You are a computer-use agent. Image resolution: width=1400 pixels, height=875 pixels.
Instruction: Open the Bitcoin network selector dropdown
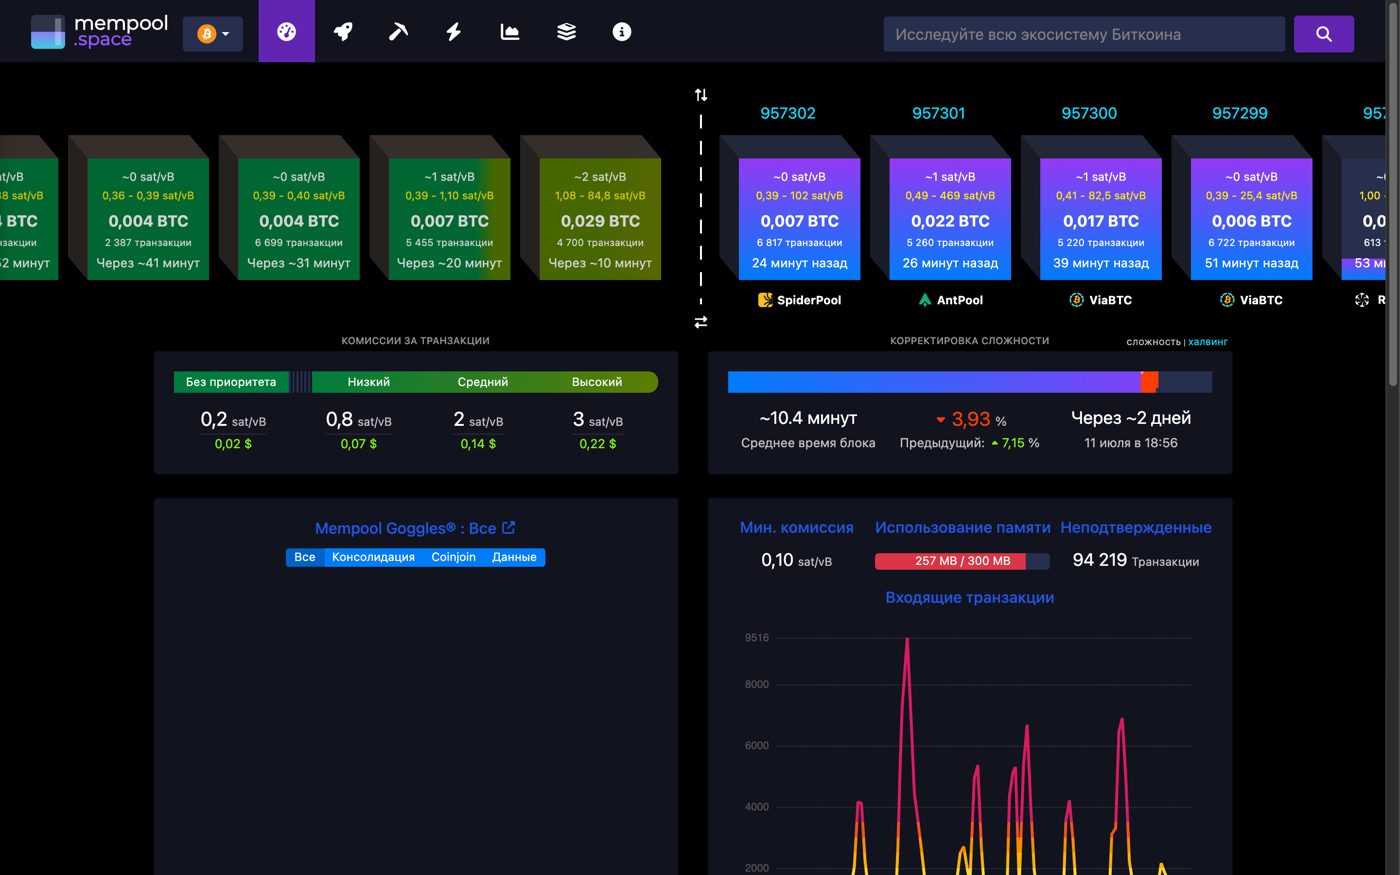(x=213, y=33)
